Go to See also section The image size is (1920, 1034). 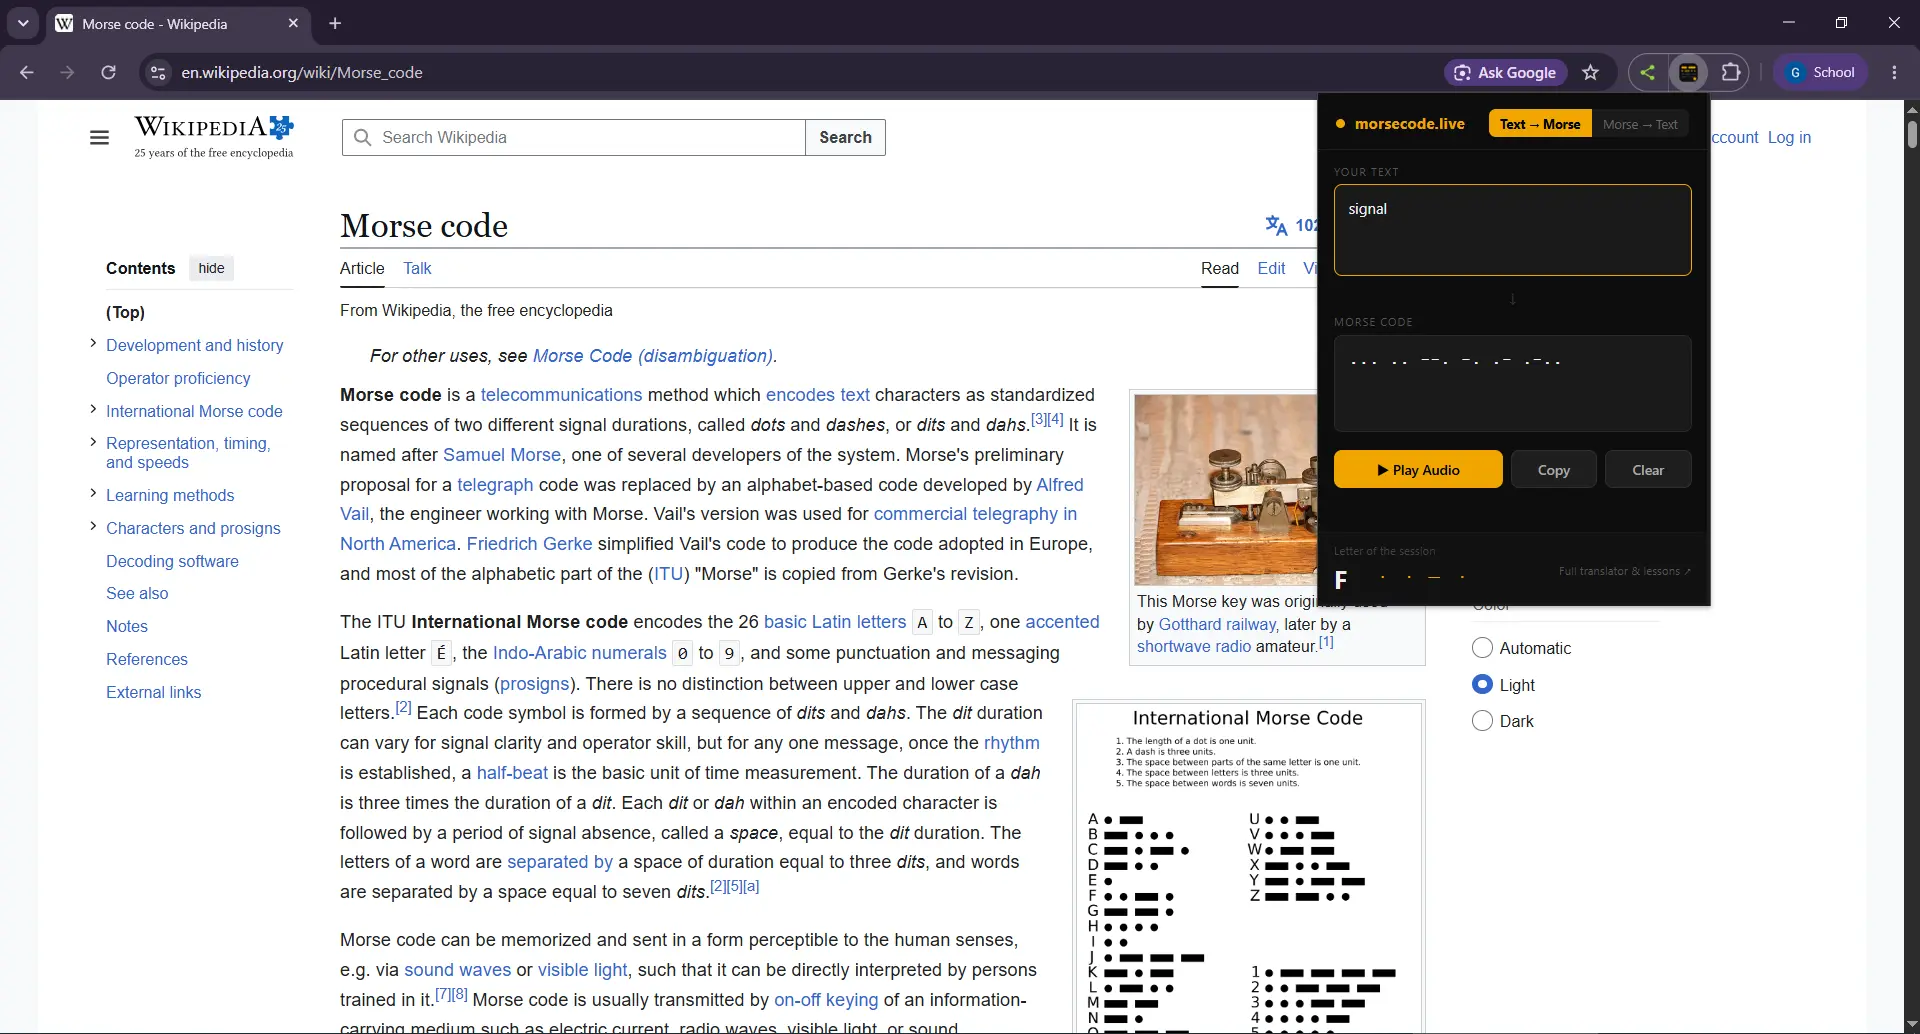(137, 593)
